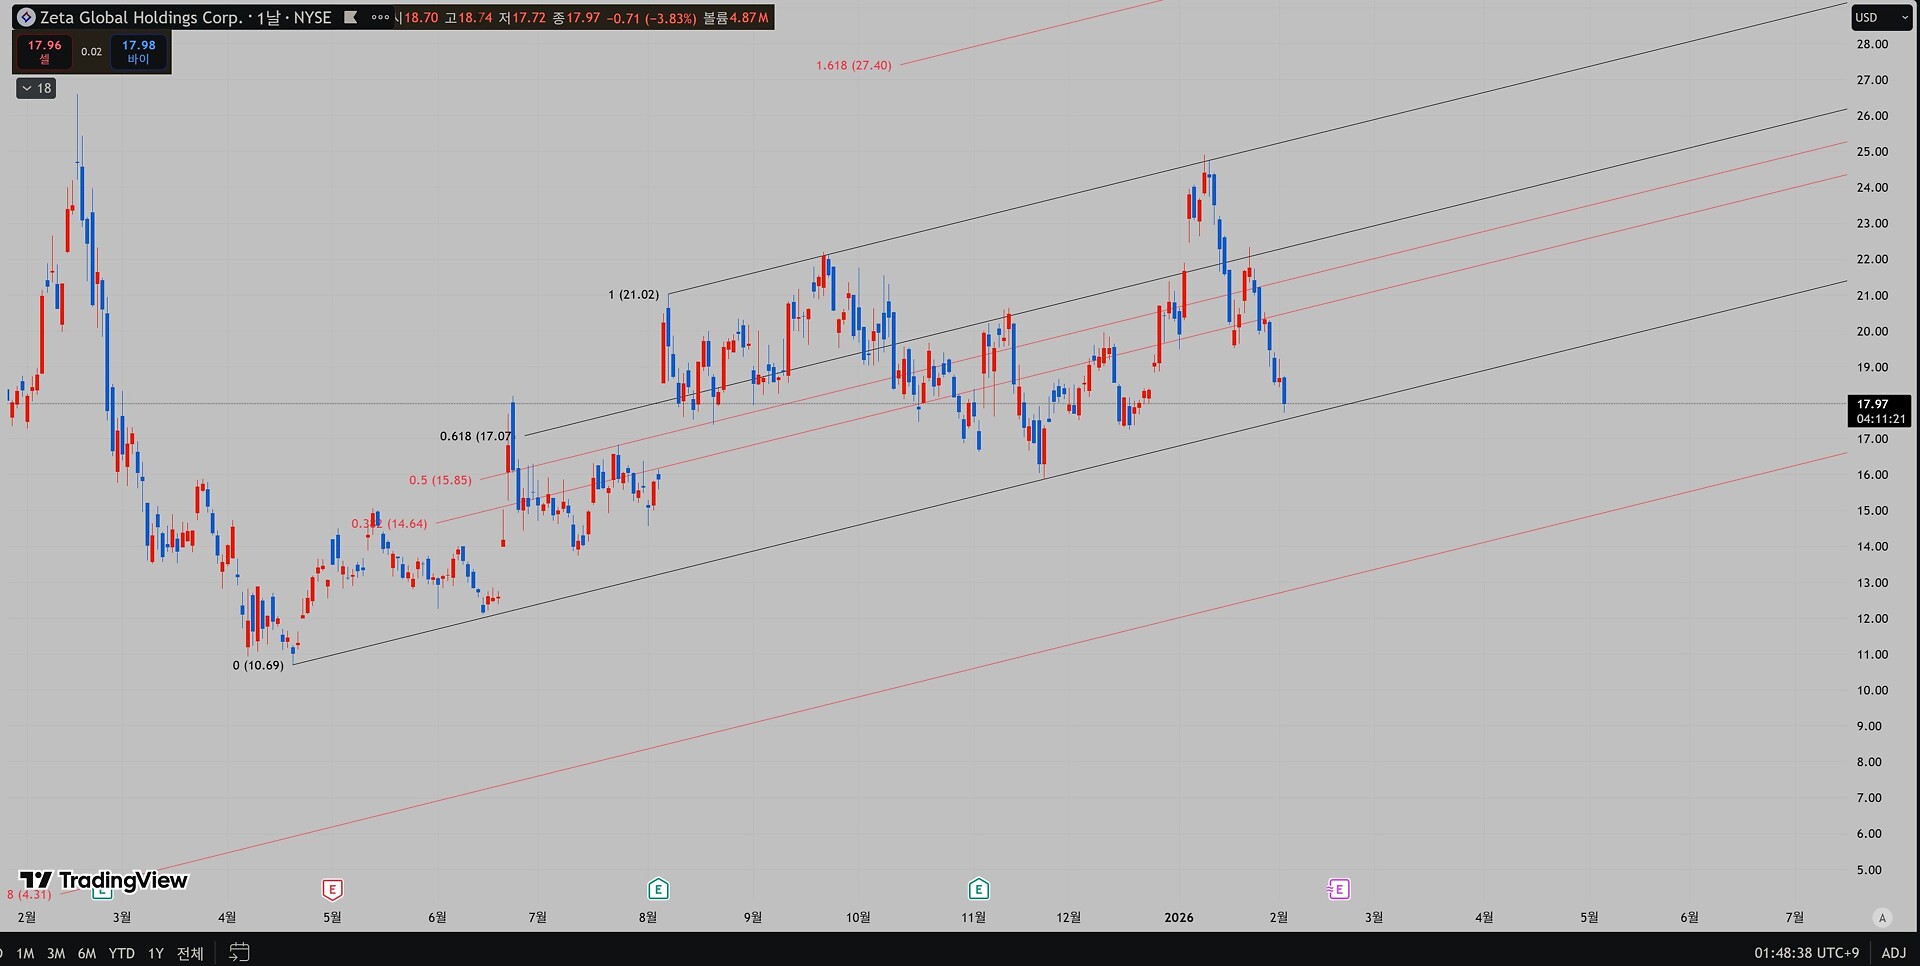Click the 5.00 price axis label

[x=1869, y=870]
